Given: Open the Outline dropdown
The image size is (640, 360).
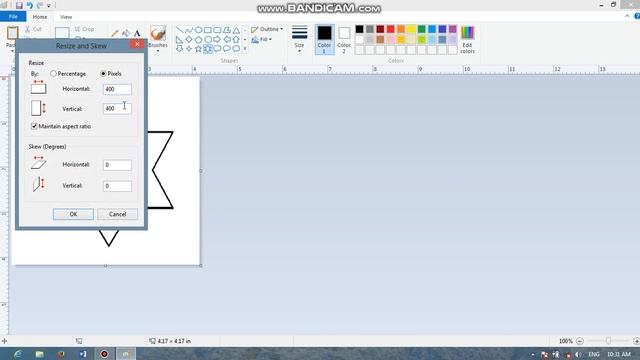Looking at the screenshot, I should click(x=267, y=29).
